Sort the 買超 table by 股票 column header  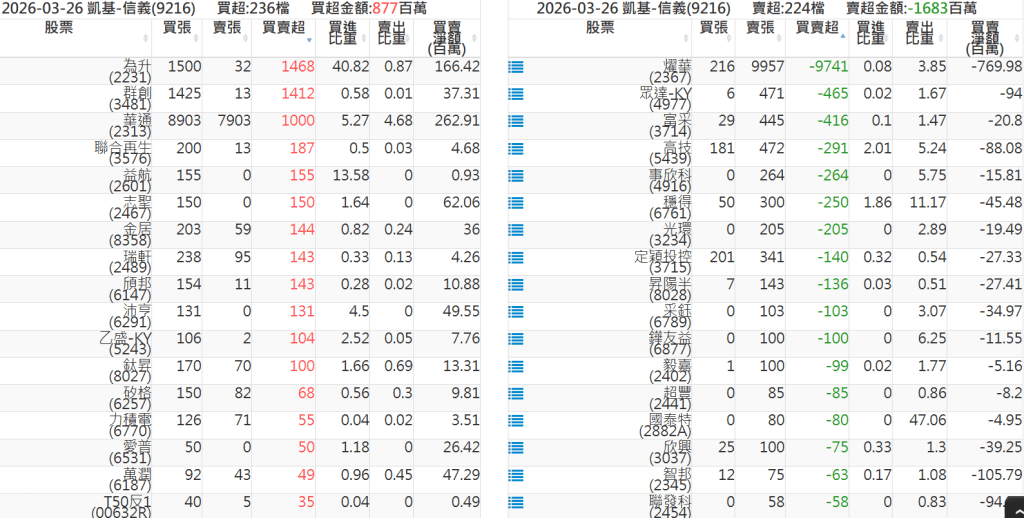(60, 28)
